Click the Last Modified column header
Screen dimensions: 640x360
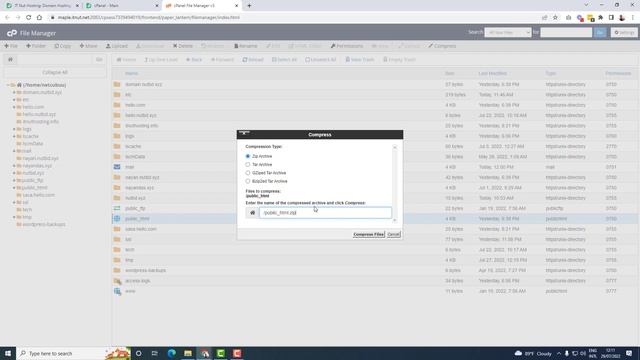493,73
